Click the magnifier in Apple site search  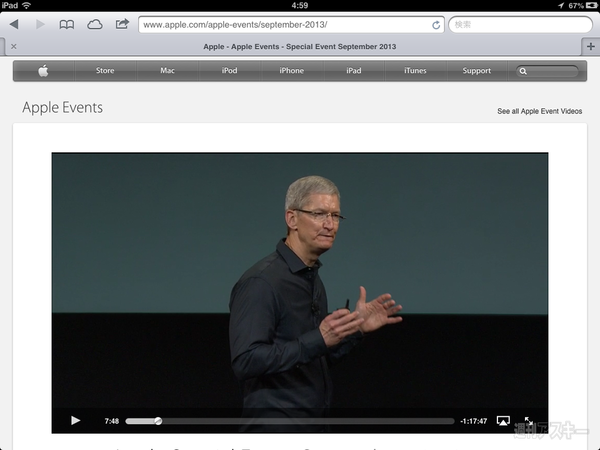(523, 71)
